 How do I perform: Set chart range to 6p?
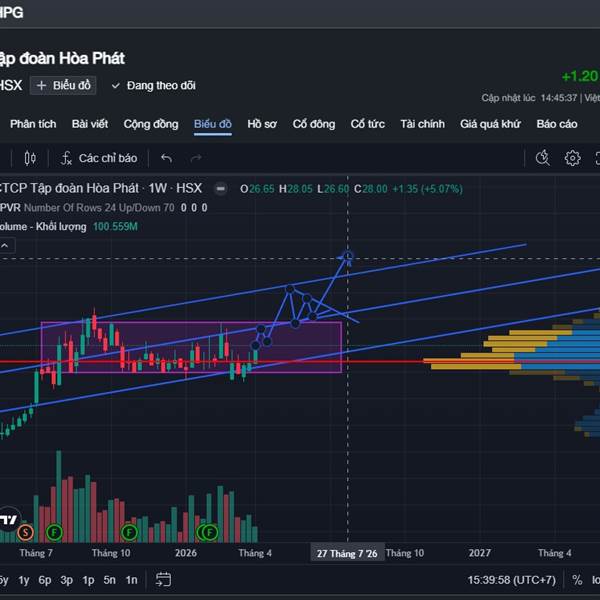click(x=45, y=580)
